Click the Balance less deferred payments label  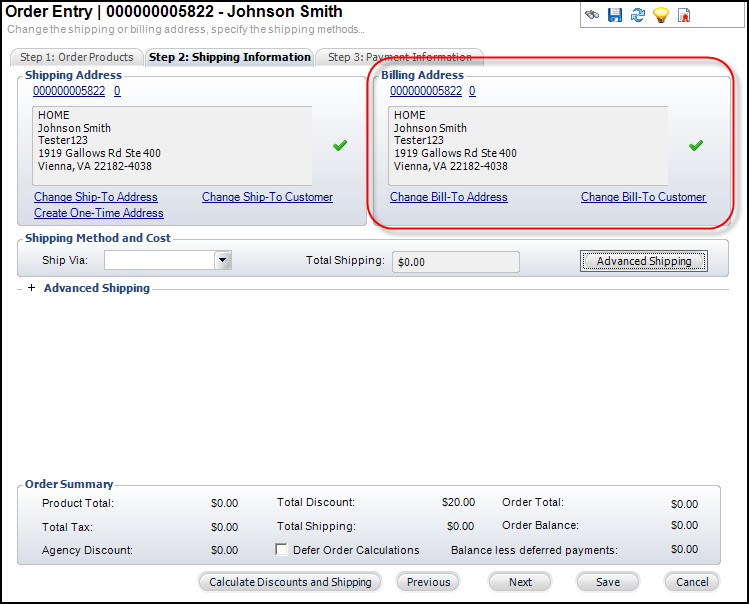coord(534,550)
